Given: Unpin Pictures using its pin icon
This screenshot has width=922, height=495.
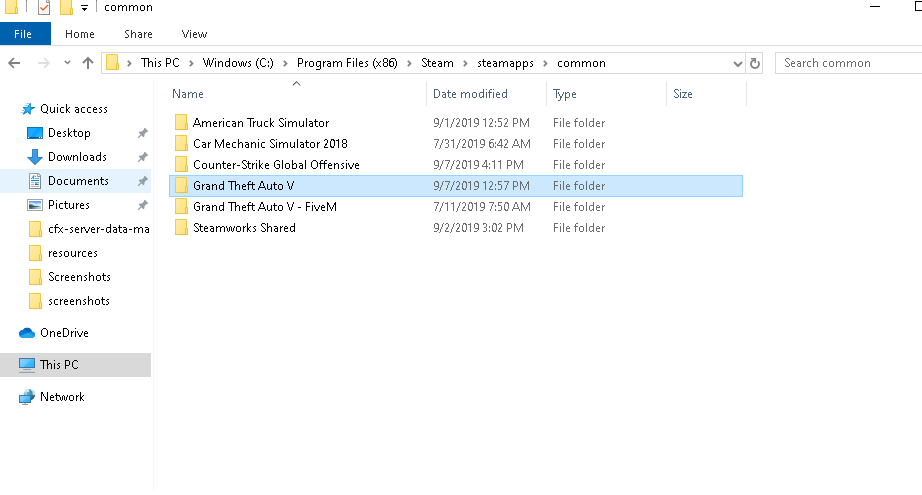Looking at the screenshot, I should click(142, 205).
